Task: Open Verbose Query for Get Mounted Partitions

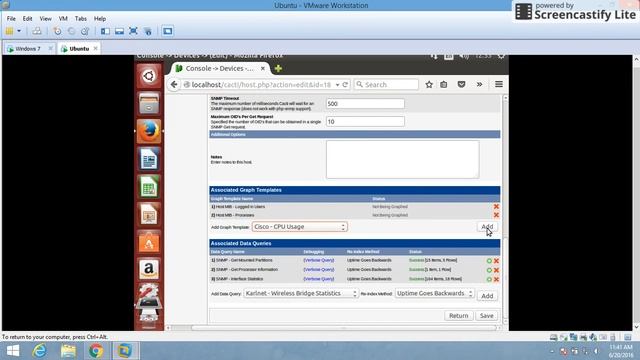Action: 319,260
